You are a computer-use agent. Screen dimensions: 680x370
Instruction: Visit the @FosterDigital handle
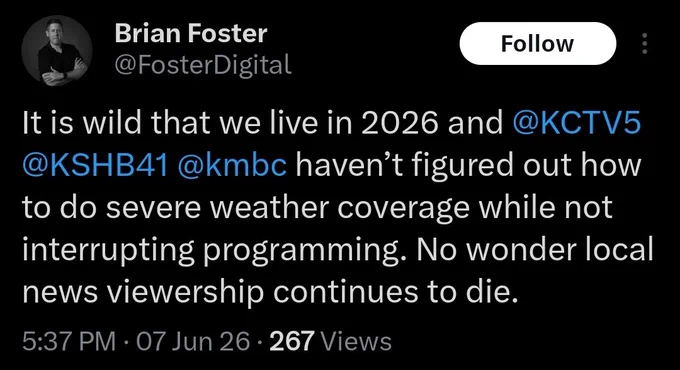(x=203, y=65)
